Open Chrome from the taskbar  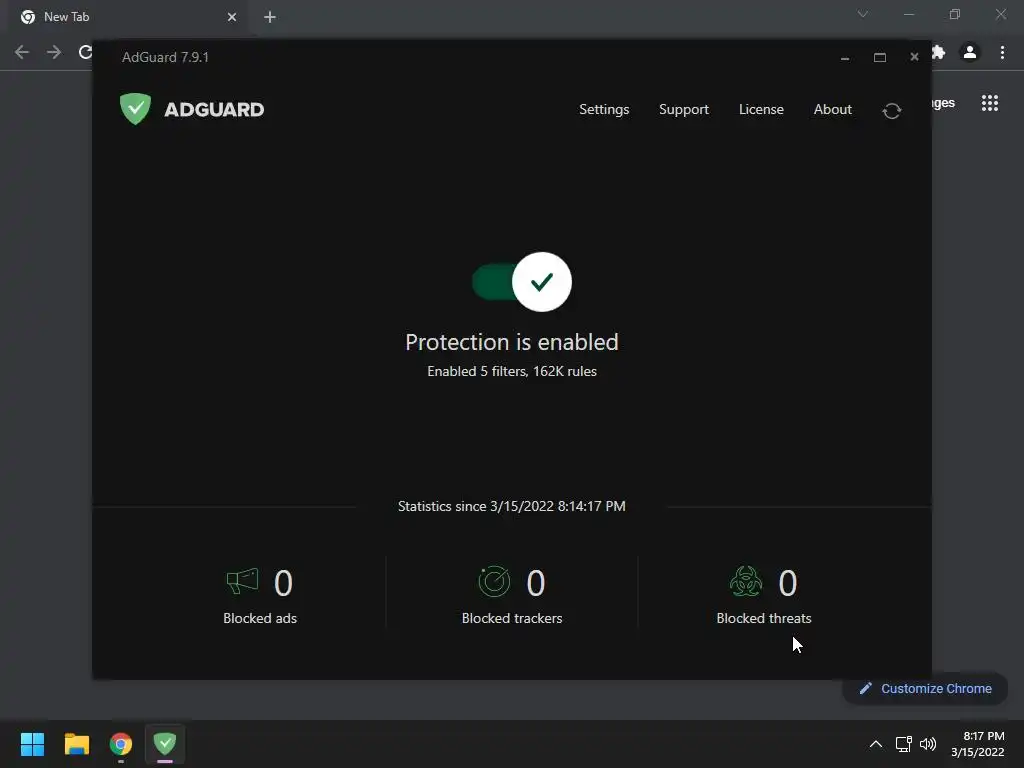click(121, 744)
